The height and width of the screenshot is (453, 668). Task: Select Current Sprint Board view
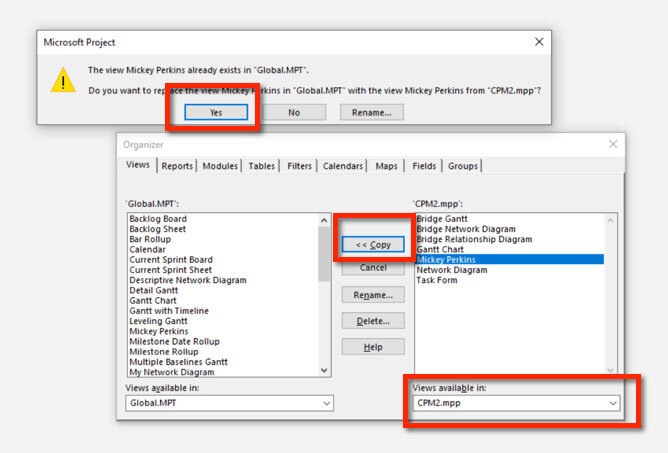click(171, 260)
